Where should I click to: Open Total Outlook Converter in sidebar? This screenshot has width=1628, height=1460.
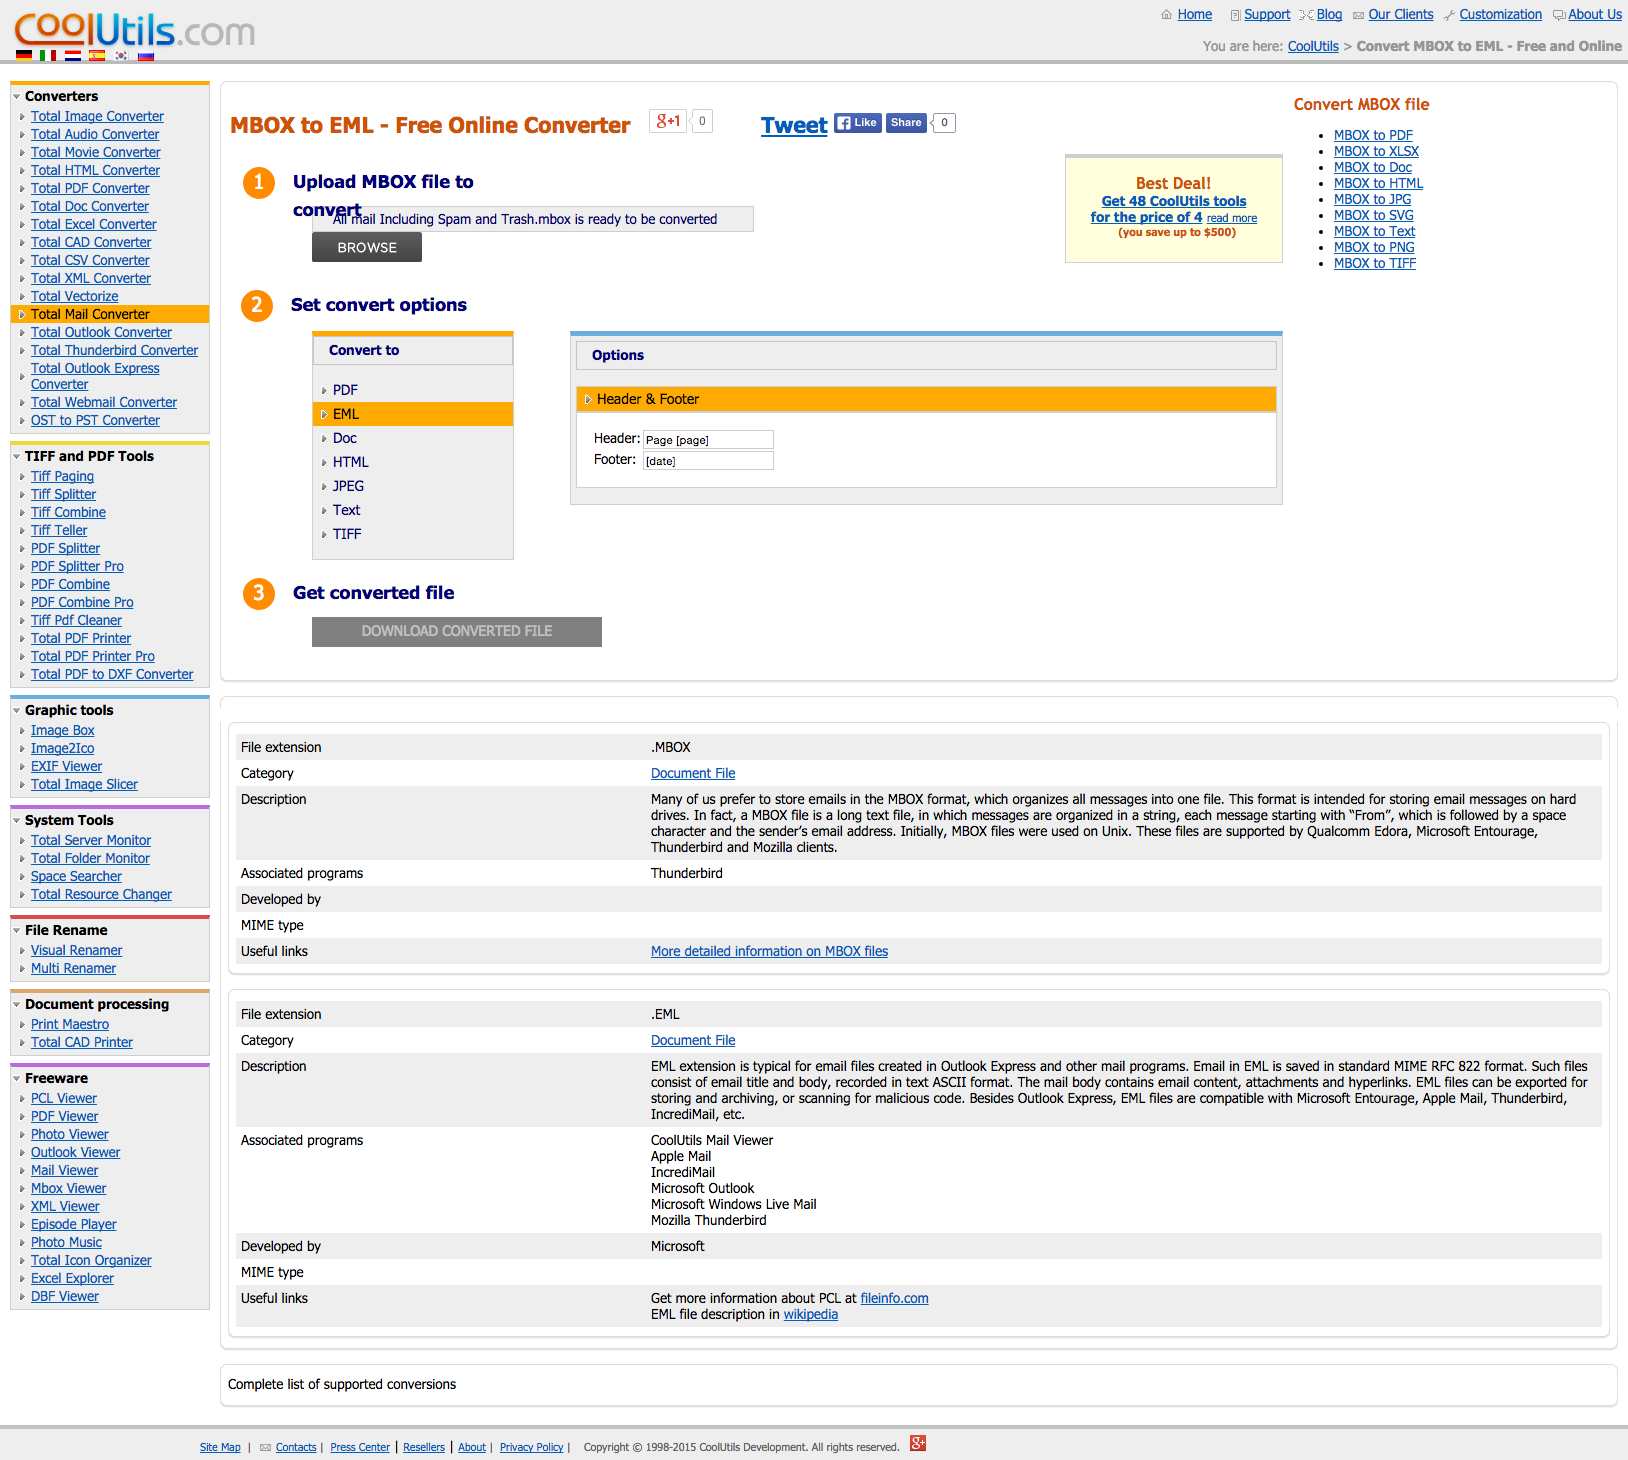pos(101,332)
